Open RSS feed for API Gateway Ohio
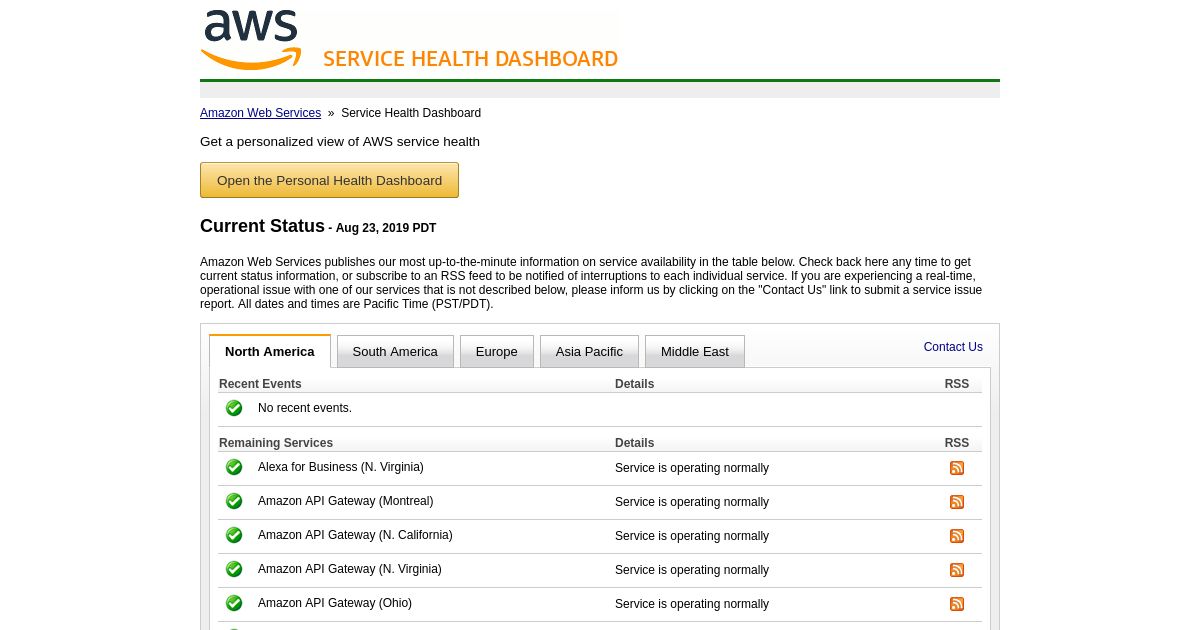The image size is (1200, 630). 957,604
